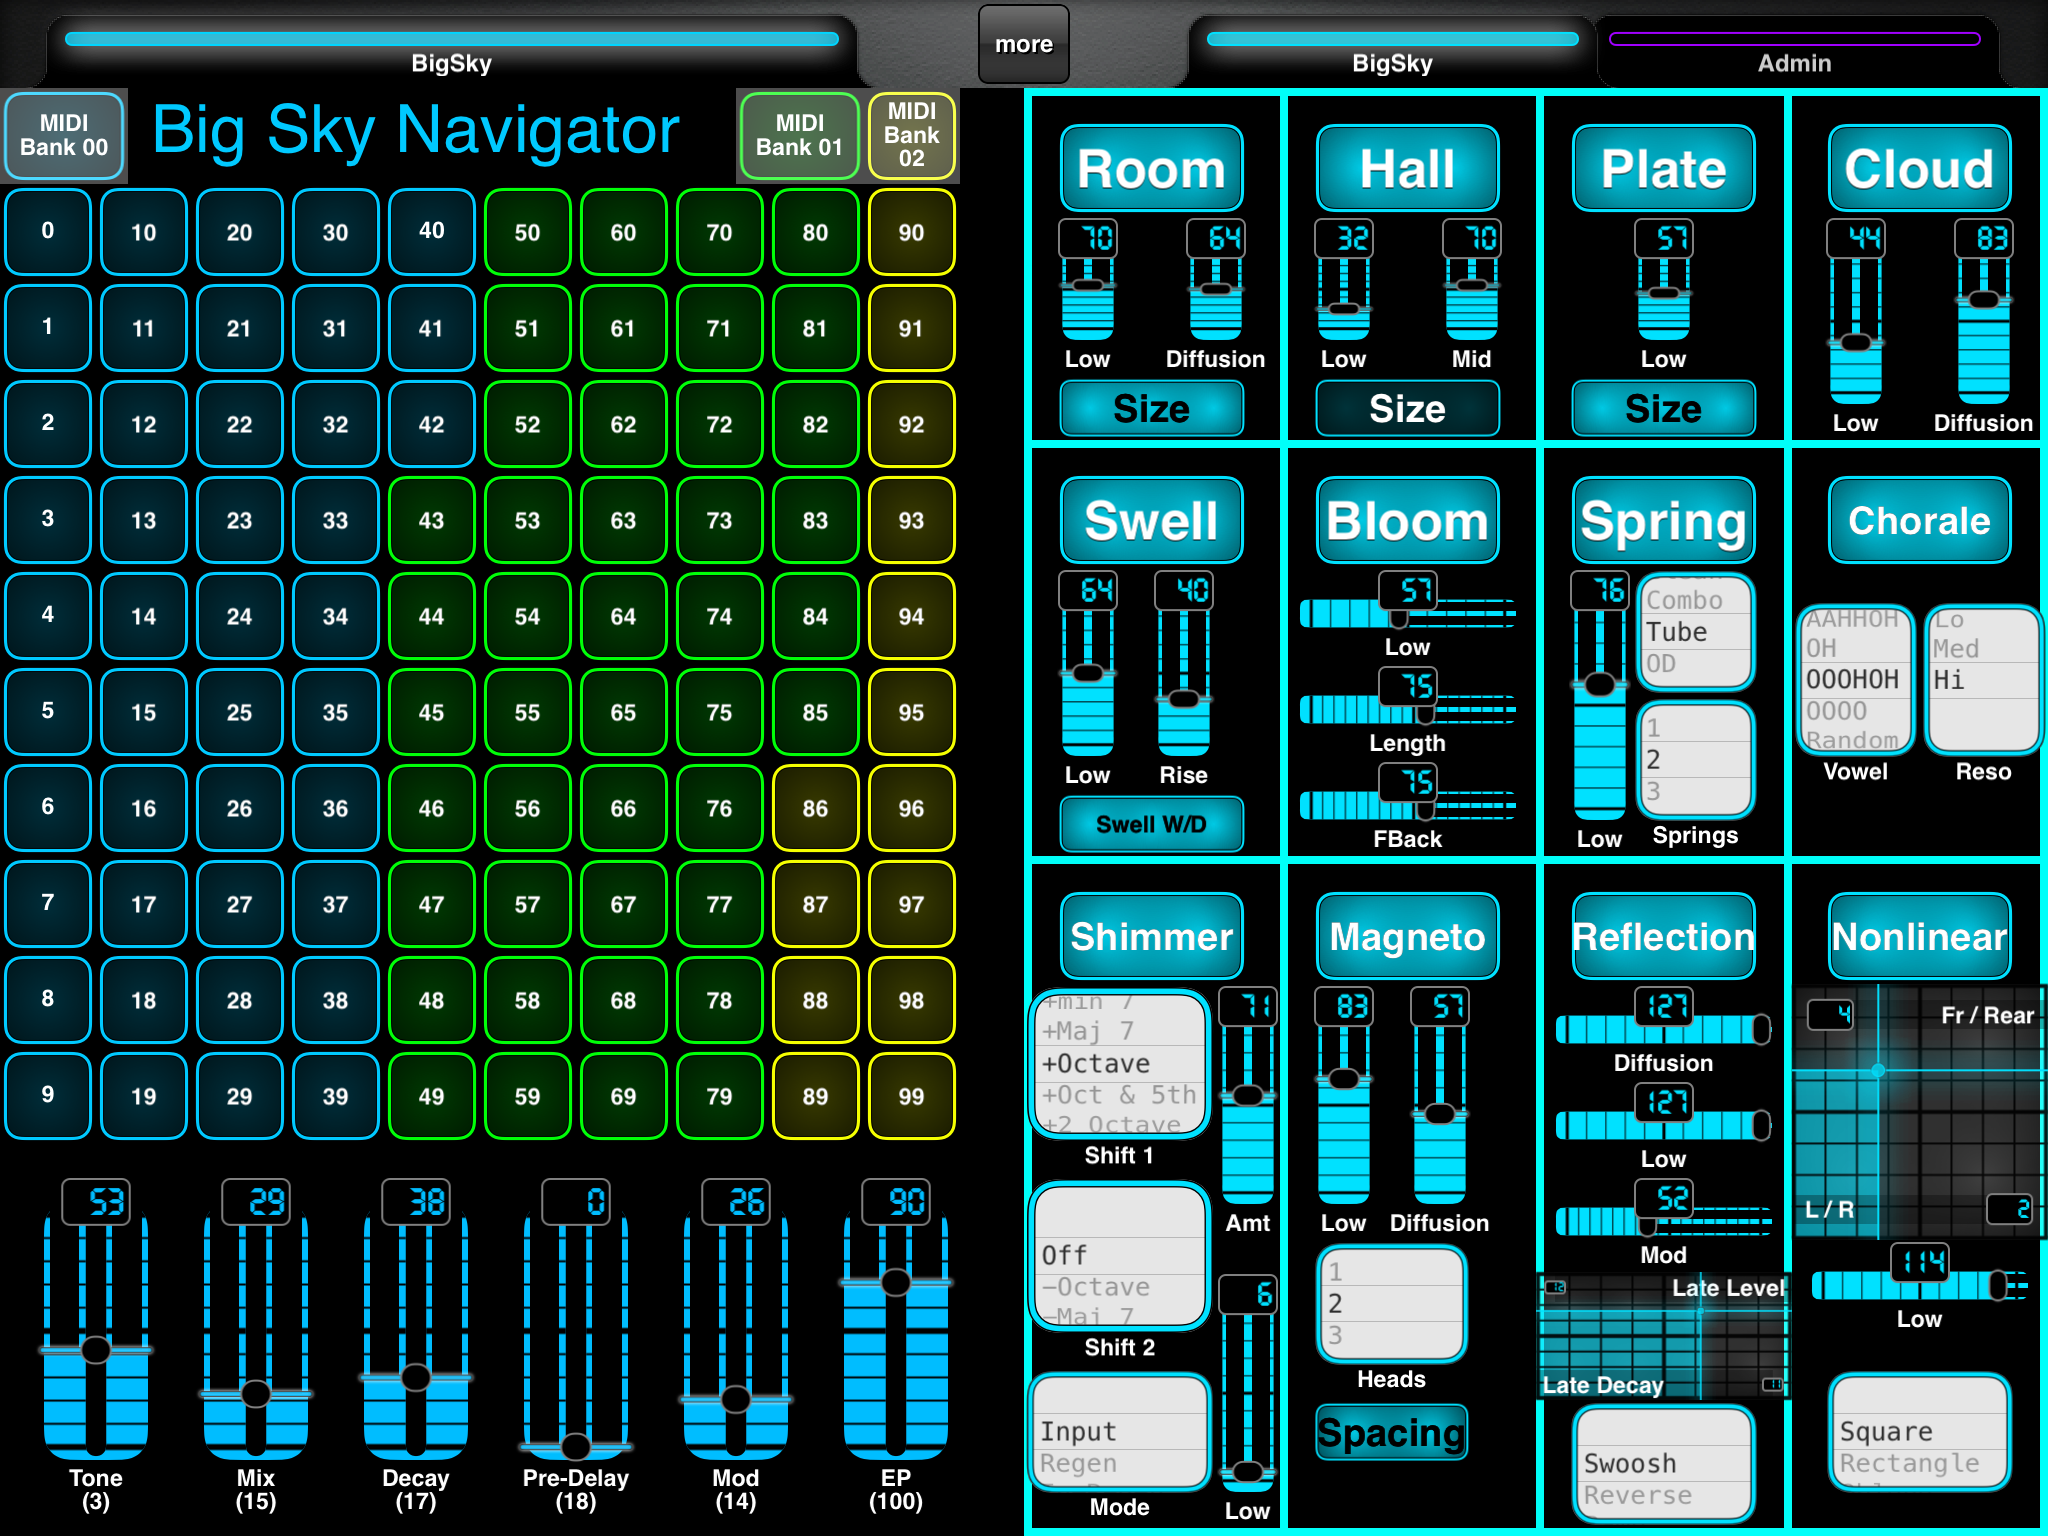The height and width of the screenshot is (1536, 2048).
Task: Toggle the Size button under Room
Action: [1151, 408]
